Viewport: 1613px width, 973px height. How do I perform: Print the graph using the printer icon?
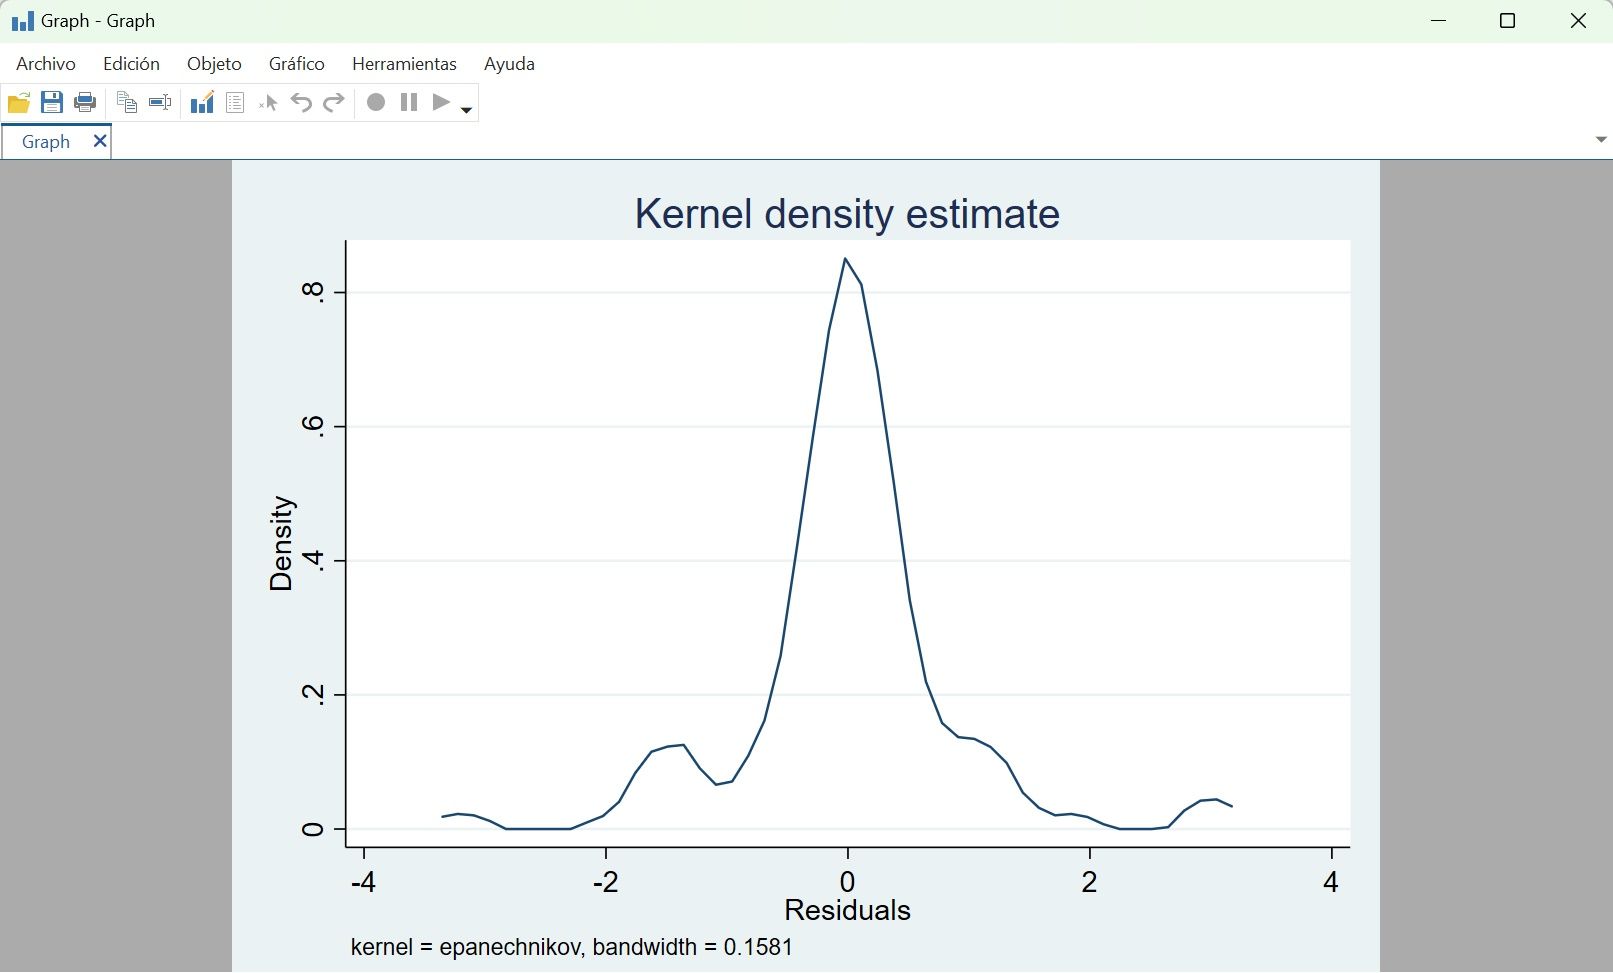coord(85,103)
